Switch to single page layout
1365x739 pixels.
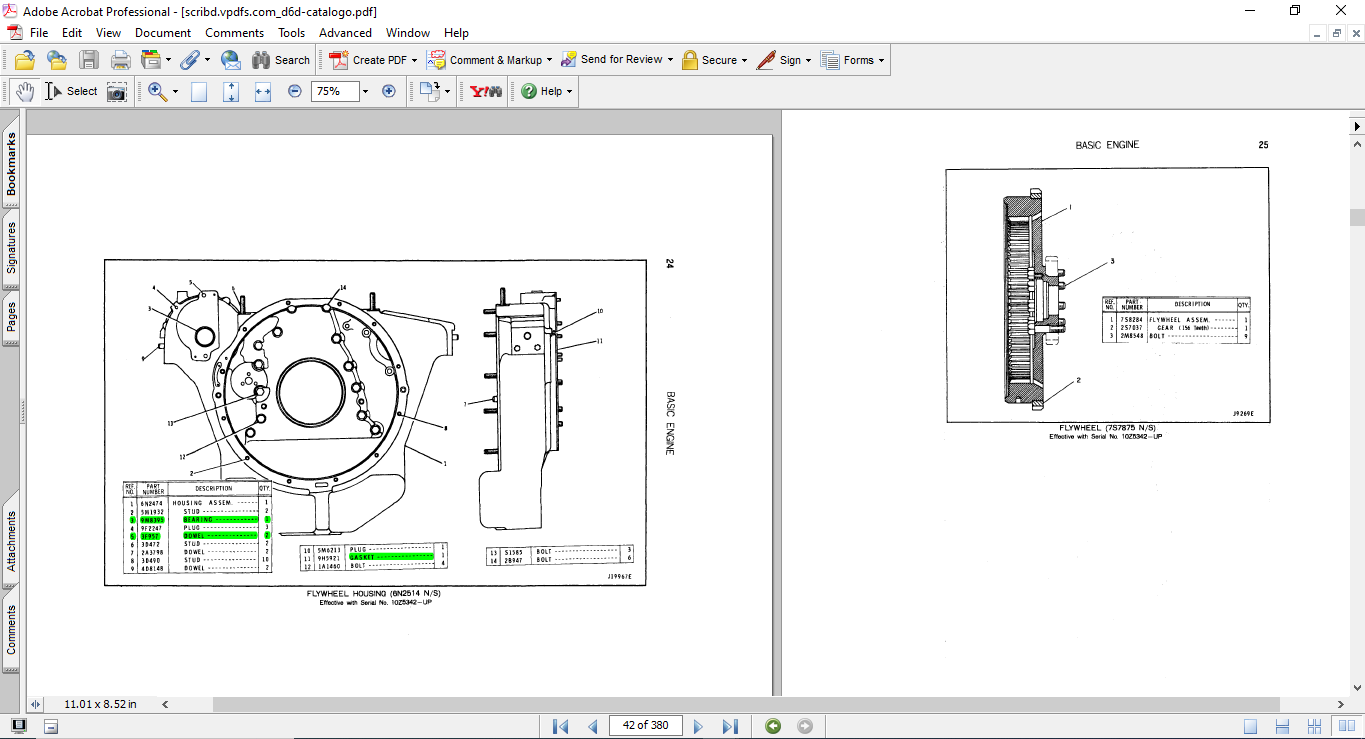click(1251, 726)
